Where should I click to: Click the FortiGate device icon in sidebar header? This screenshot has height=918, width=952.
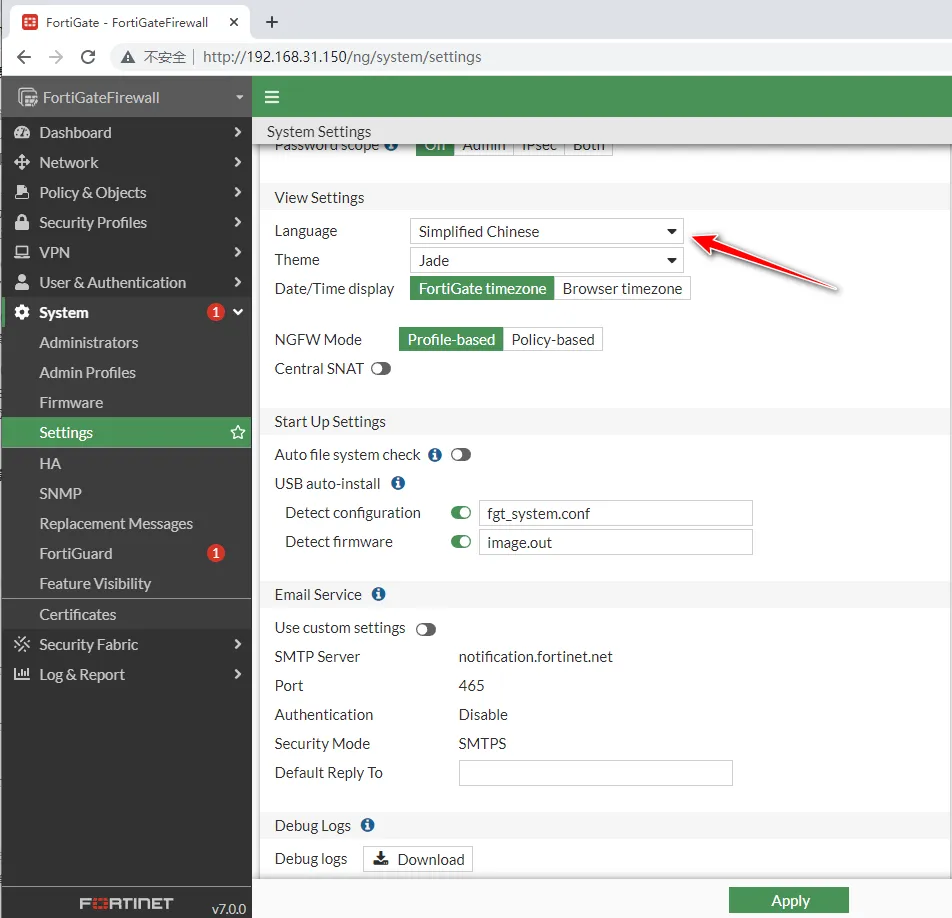[x=27, y=97]
